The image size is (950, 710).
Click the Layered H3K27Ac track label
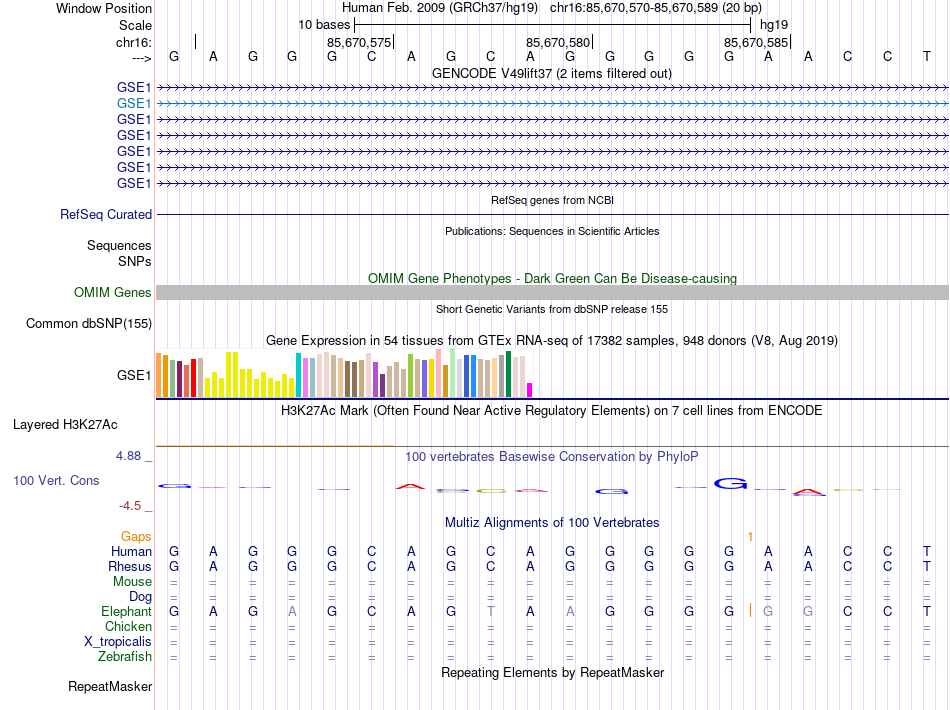click(65, 425)
